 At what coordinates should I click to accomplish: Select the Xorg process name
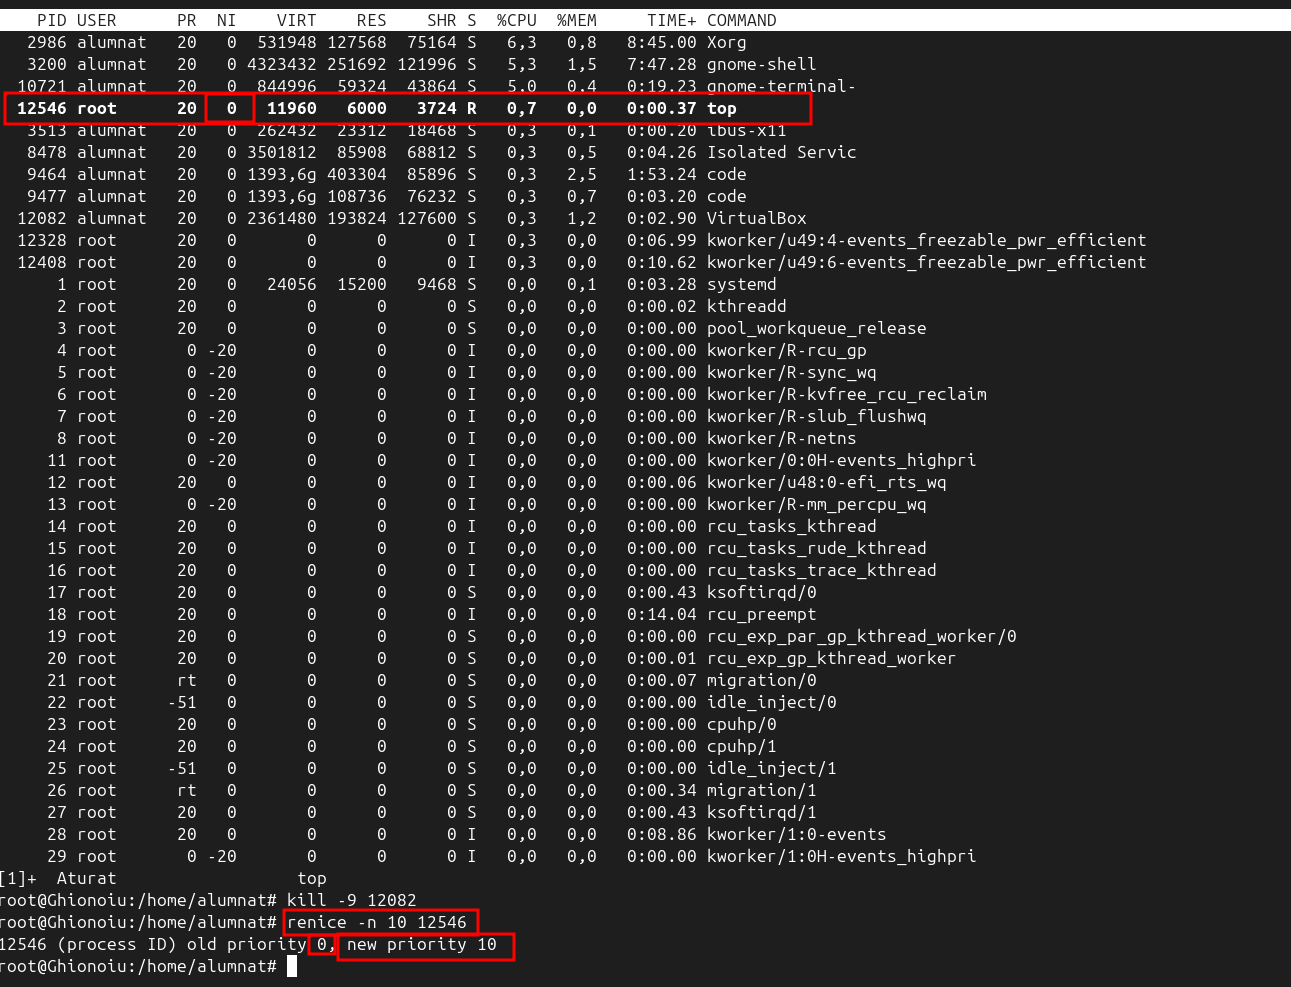tap(726, 42)
